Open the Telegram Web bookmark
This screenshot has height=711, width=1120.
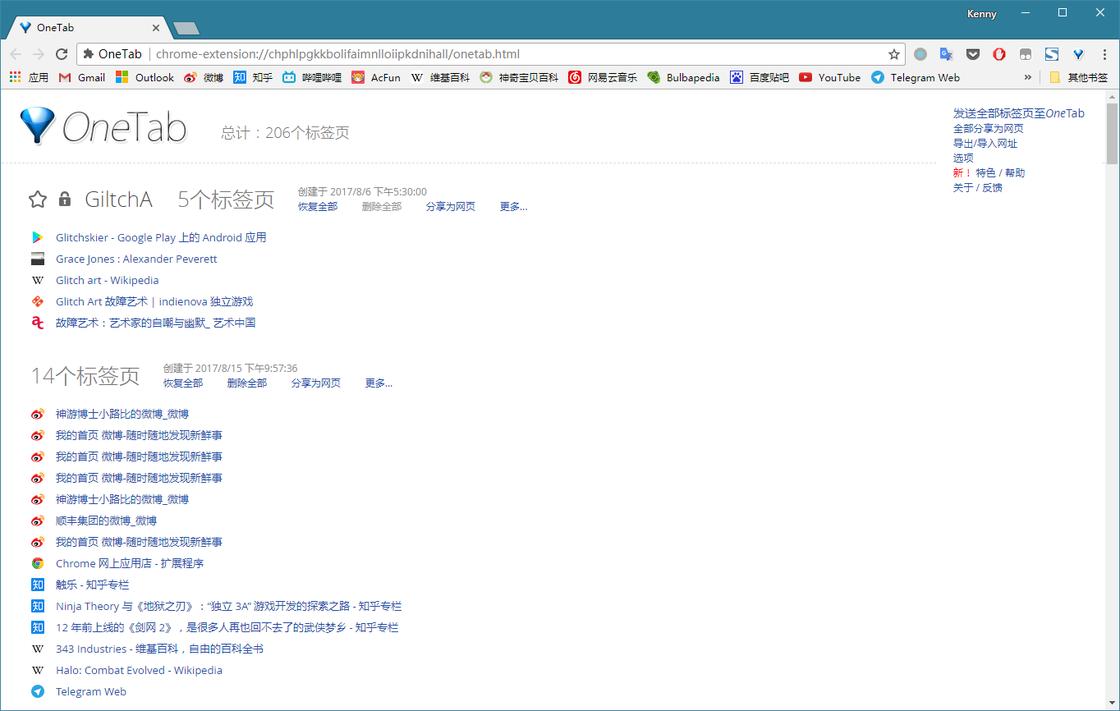click(x=915, y=77)
